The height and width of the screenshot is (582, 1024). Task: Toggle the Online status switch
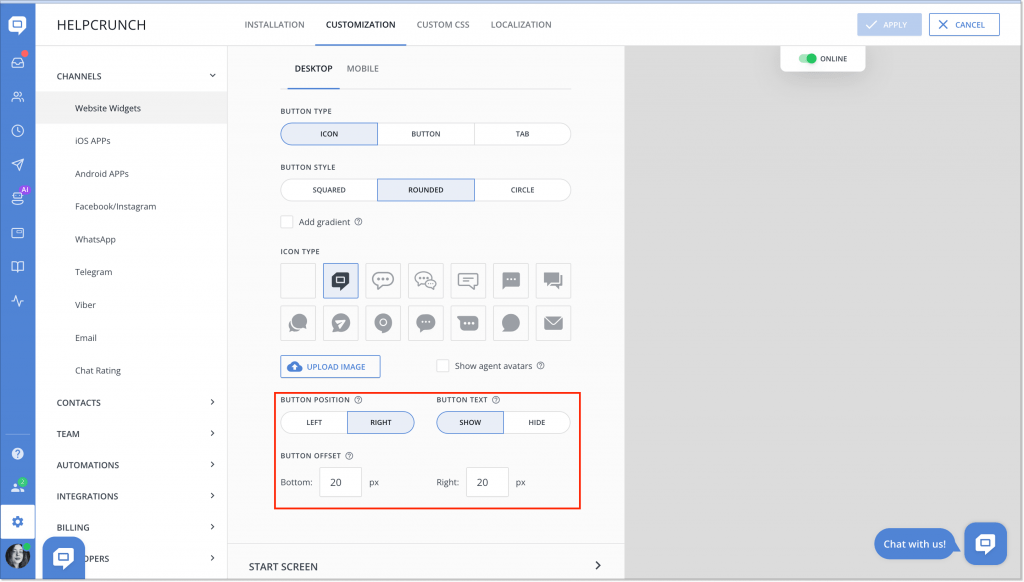coord(808,59)
